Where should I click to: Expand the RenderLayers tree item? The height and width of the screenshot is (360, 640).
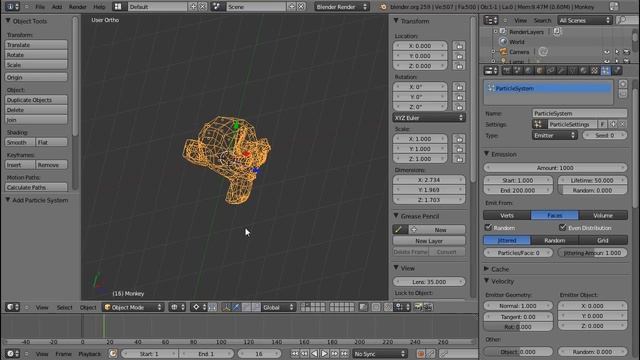point(496,31)
